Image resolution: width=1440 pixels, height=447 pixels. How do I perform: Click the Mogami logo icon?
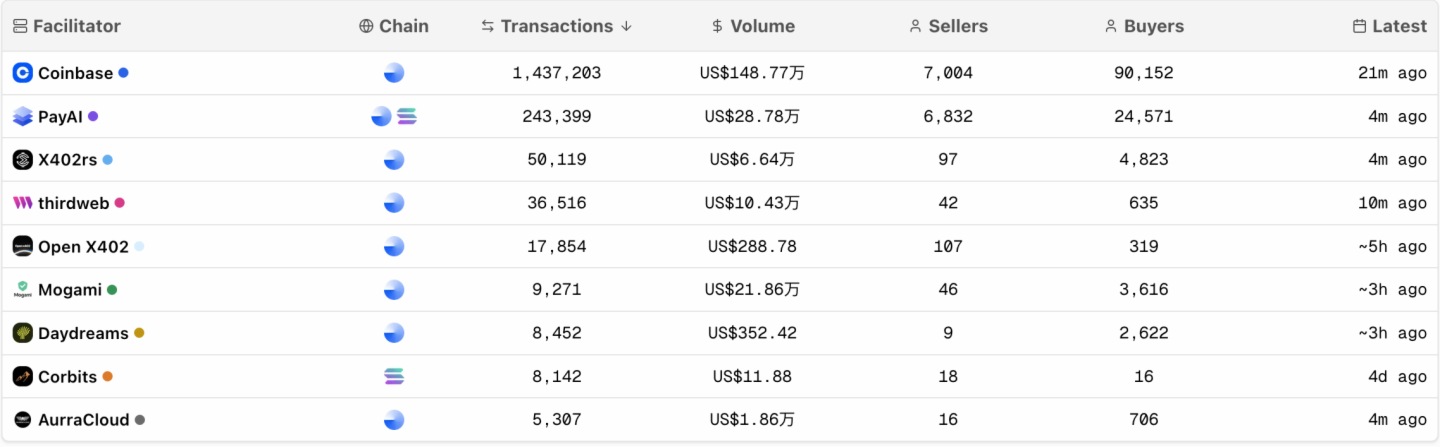22,290
